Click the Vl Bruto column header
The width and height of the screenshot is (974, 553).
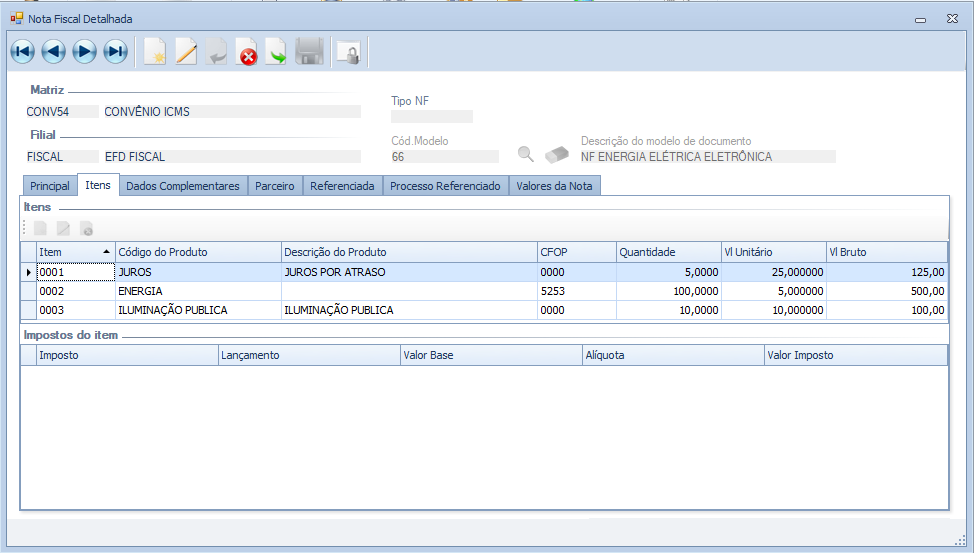point(885,252)
